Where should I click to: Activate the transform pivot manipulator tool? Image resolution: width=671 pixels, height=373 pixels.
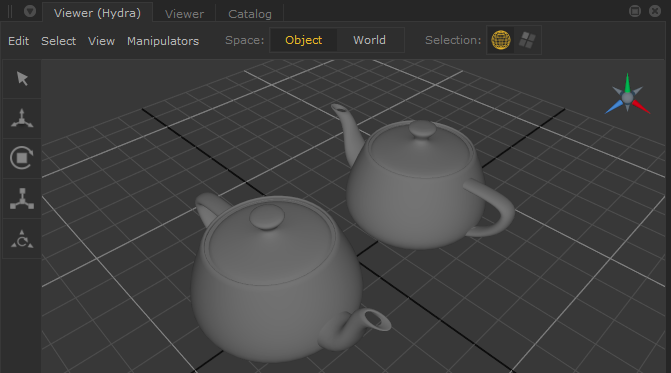[x=22, y=239]
